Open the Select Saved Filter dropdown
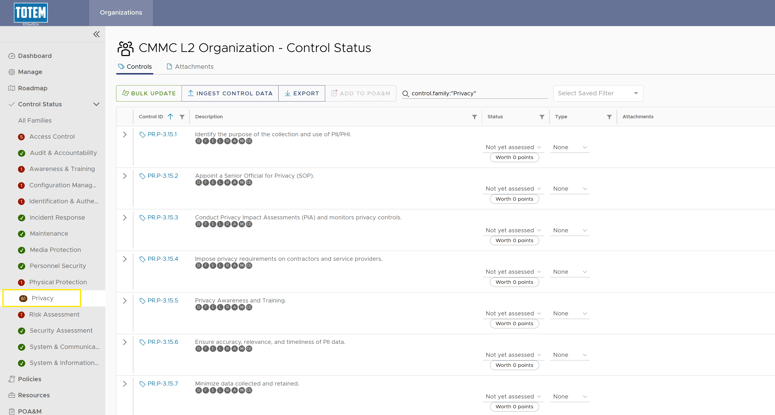Screen dimensions: 775x415 [x=598, y=93]
